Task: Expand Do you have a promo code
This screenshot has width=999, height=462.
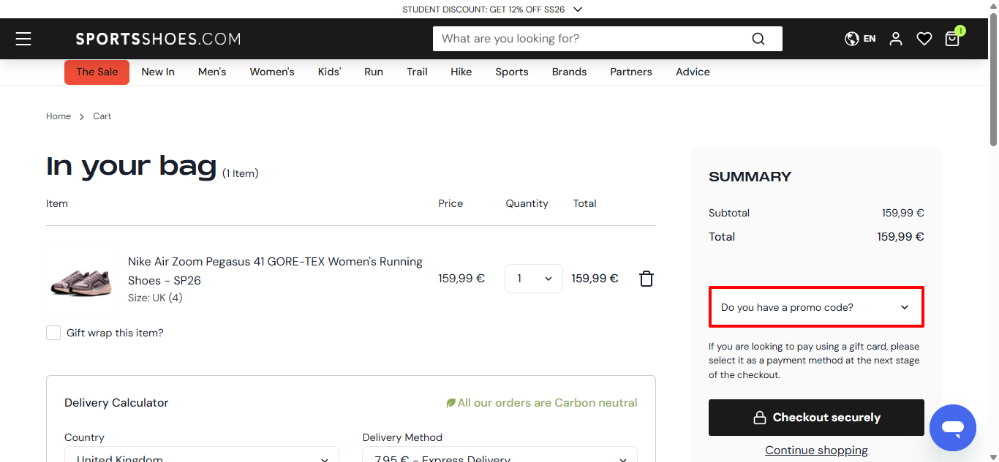Action: (816, 307)
